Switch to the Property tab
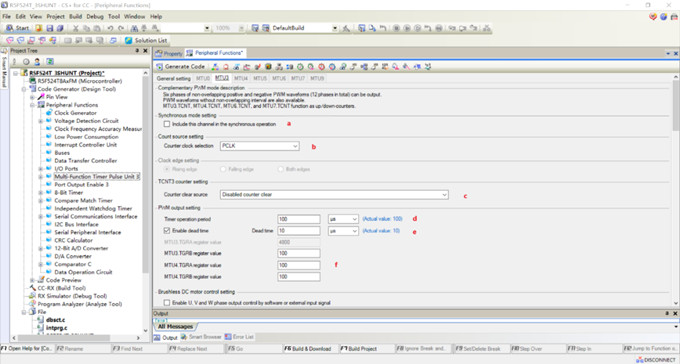680x364 pixels. [x=169, y=53]
